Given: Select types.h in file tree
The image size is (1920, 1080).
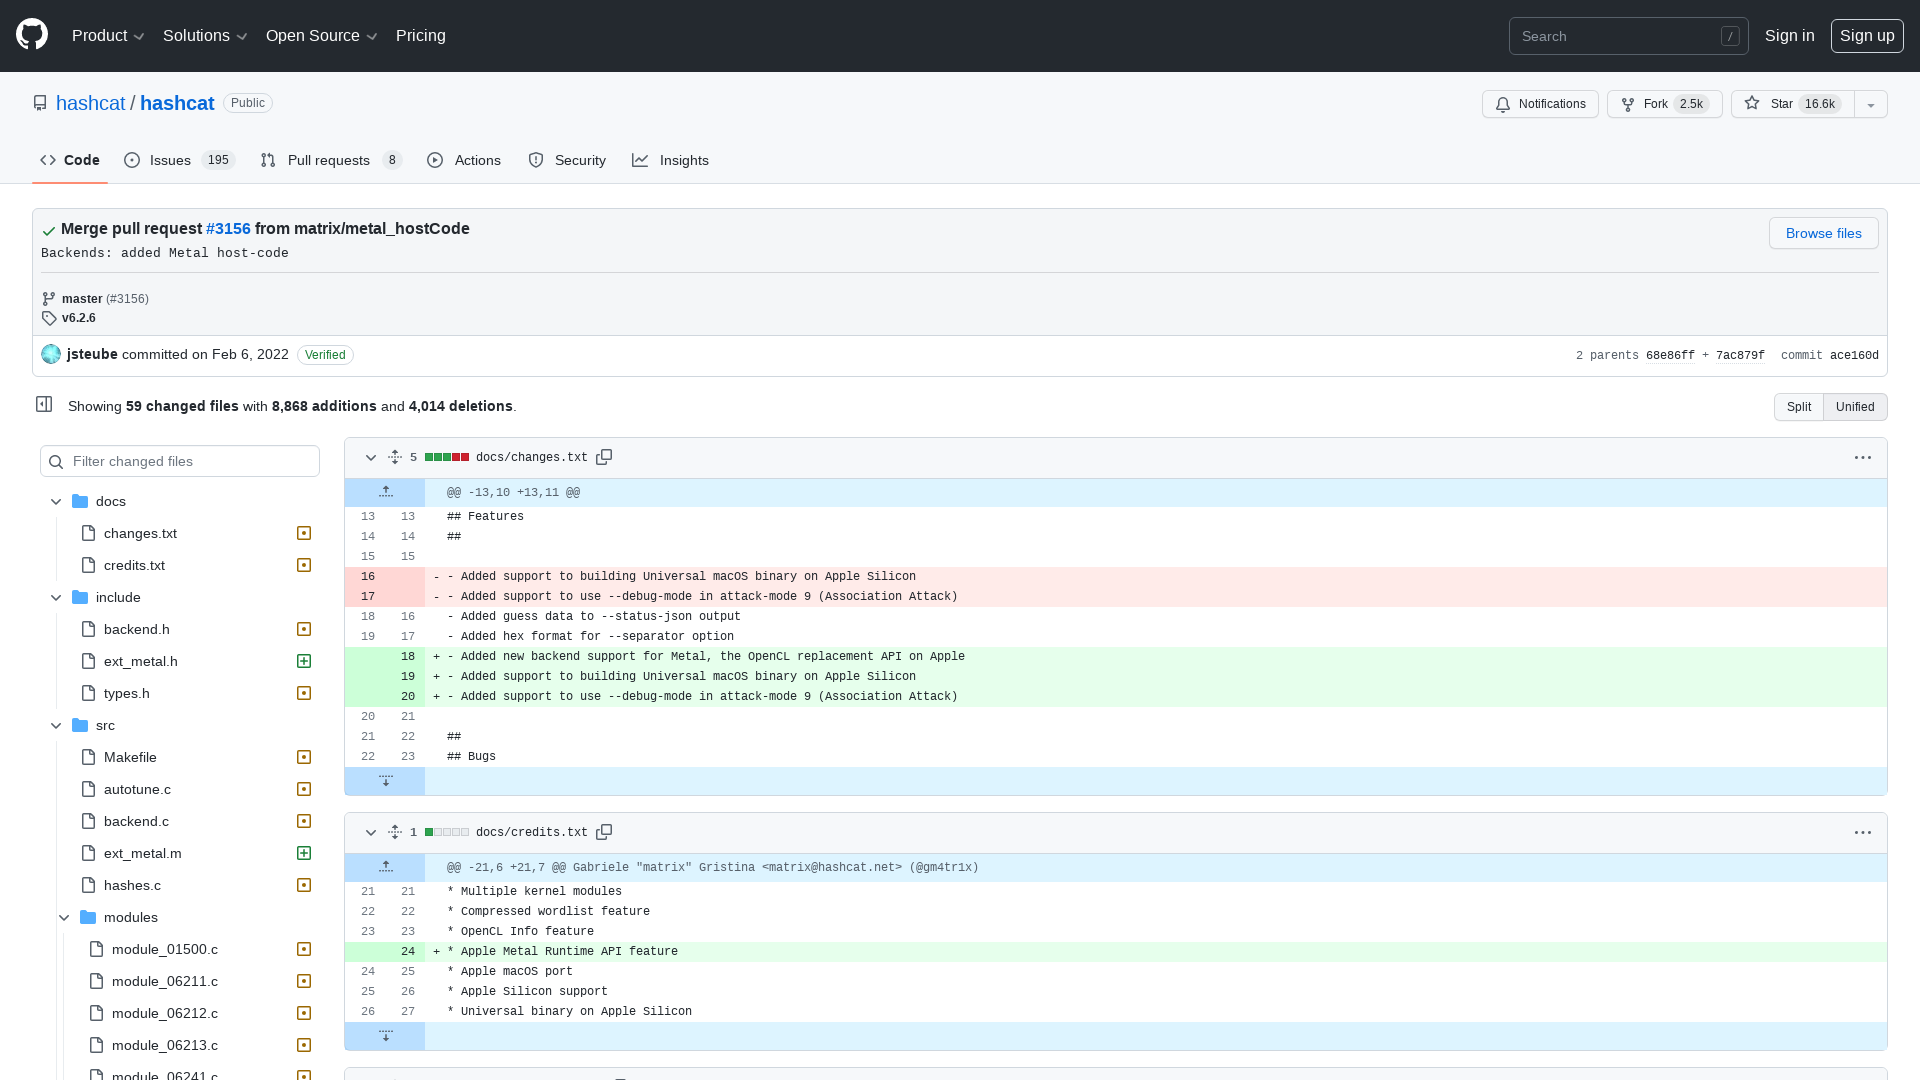Looking at the screenshot, I should tap(127, 693).
